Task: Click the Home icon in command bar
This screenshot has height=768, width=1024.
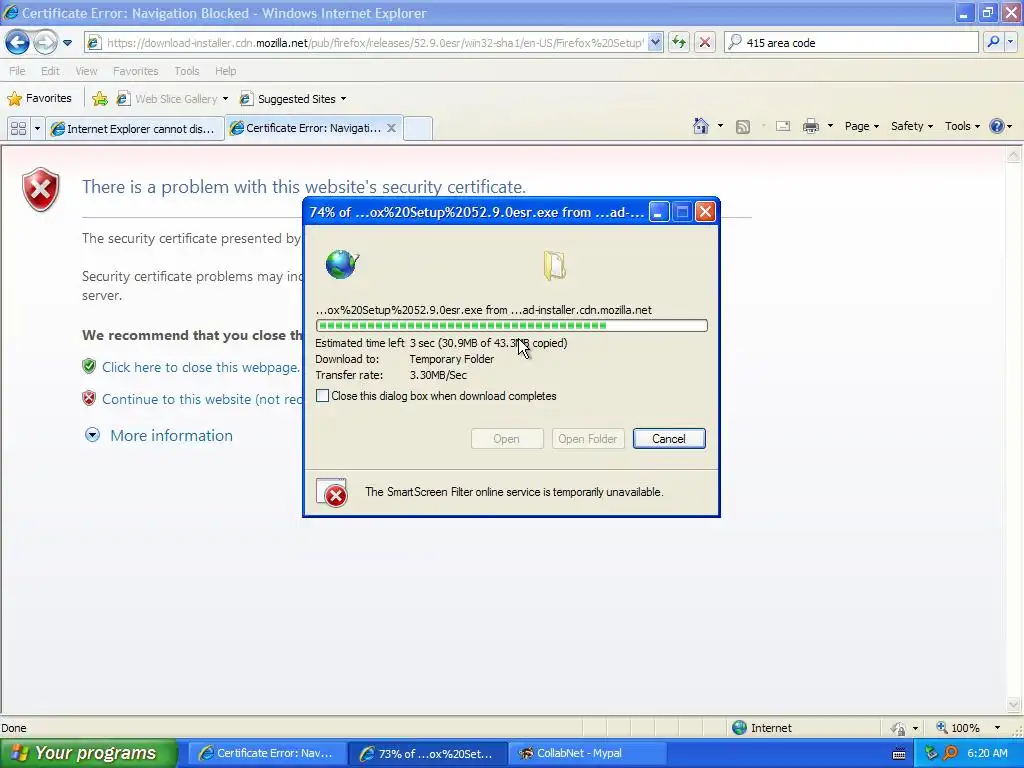Action: 701,126
